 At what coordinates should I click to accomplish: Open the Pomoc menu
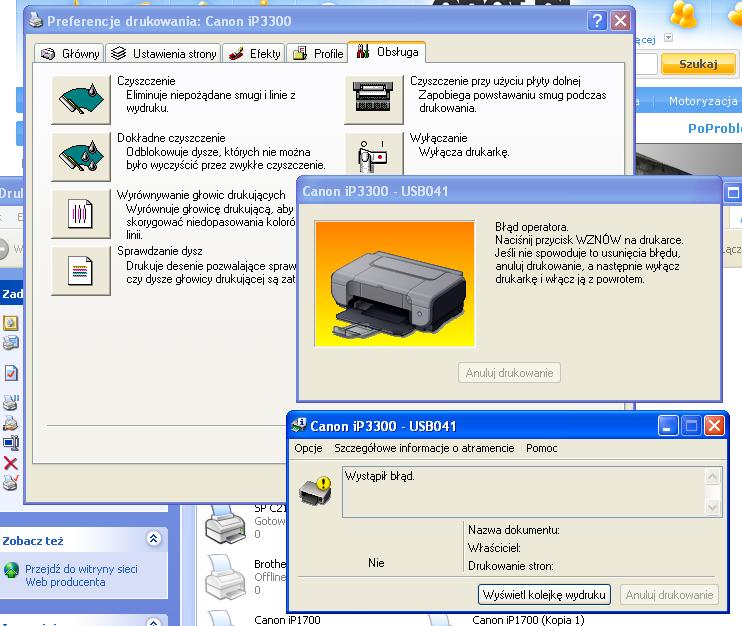tap(541, 448)
